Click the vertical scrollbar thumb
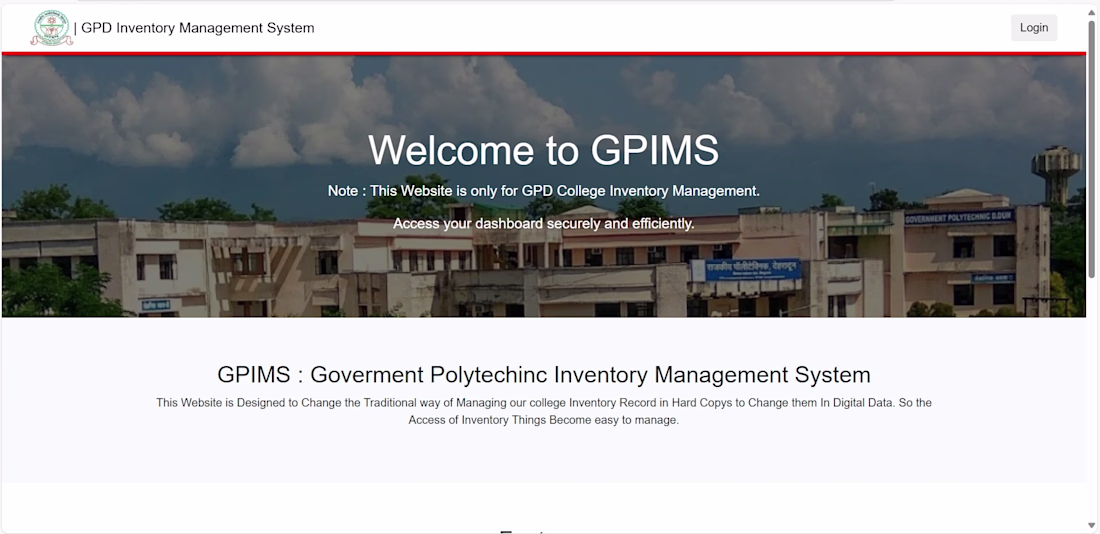 click(1091, 148)
